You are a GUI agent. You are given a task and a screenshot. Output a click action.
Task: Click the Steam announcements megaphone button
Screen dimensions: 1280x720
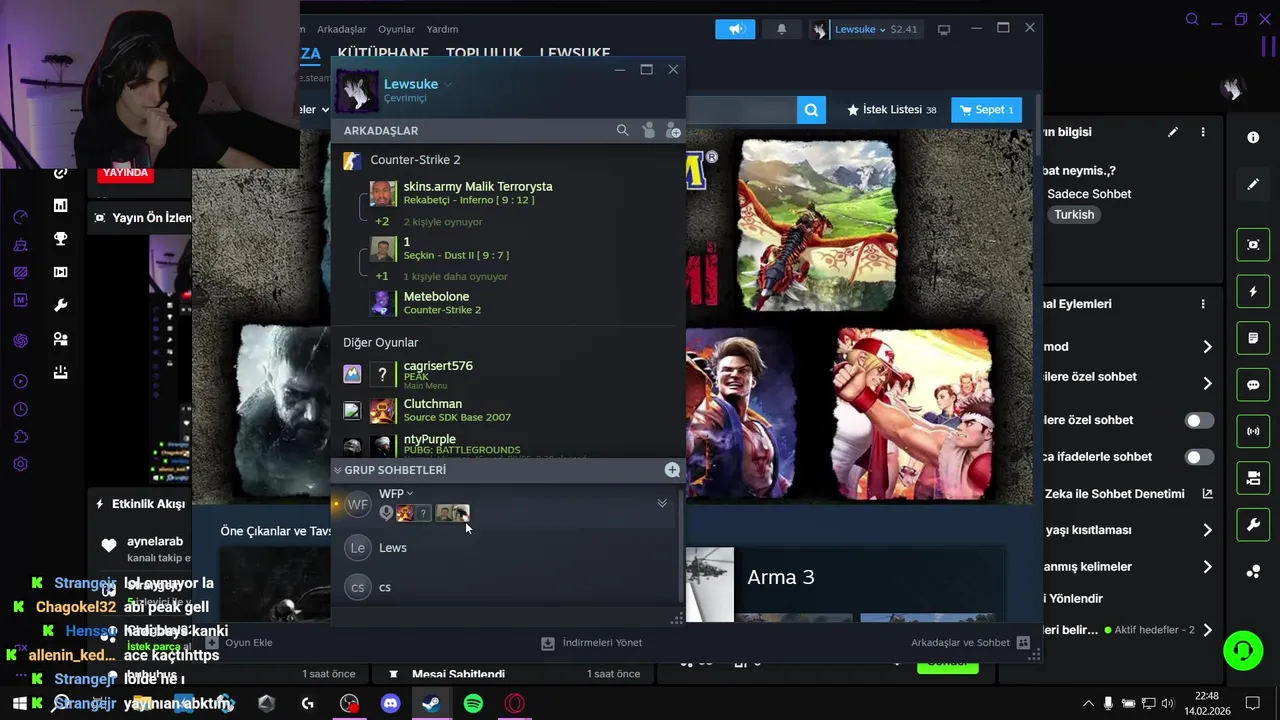click(x=735, y=29)
